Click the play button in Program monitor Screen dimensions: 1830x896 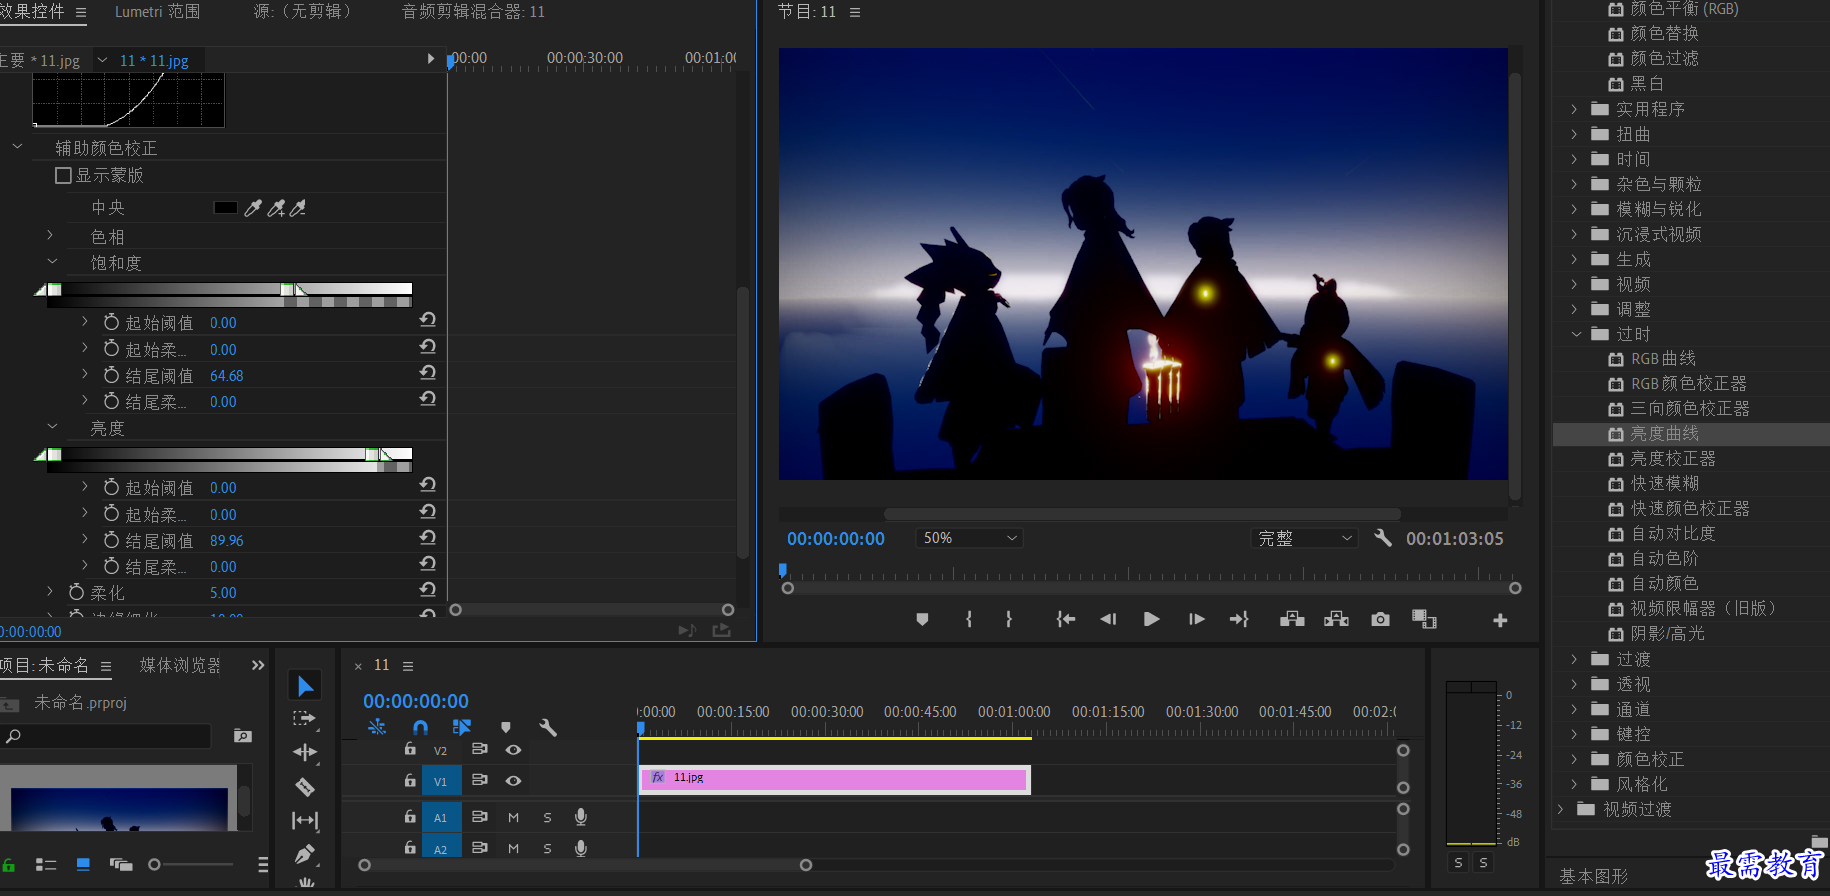pyautogui.click(x=1151, y=619)
